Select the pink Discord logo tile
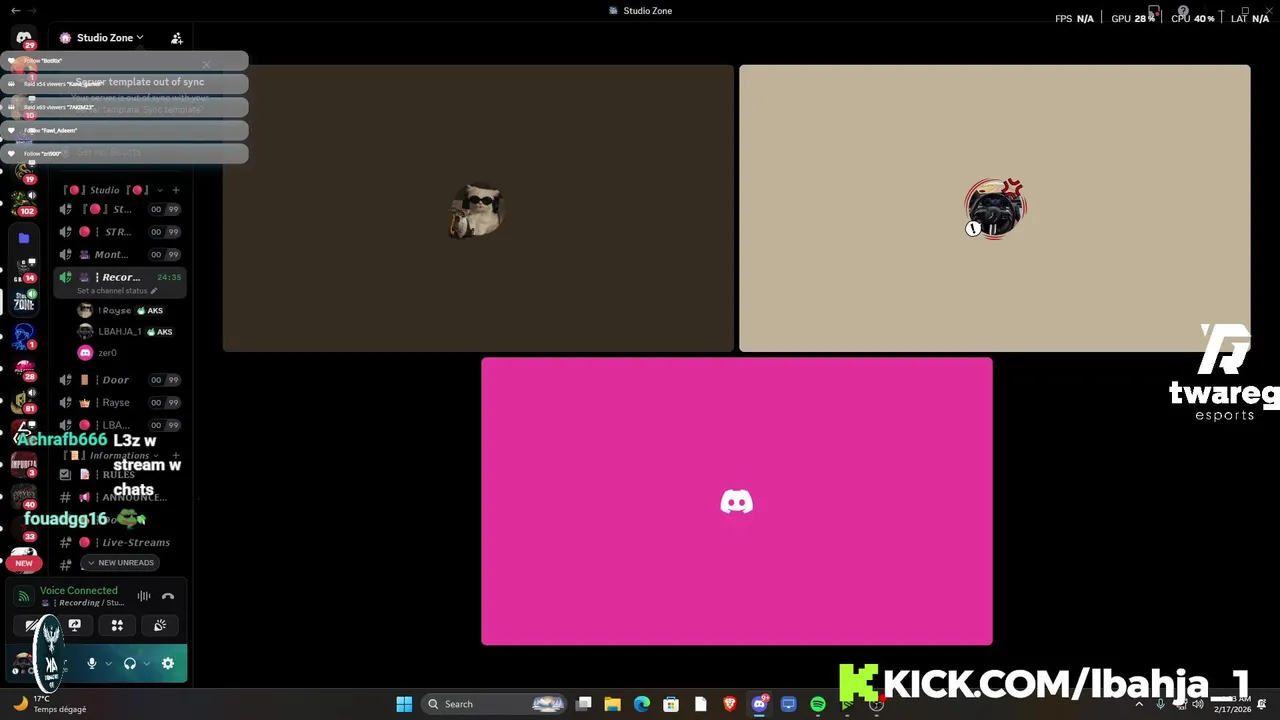 (x=737, y=501)
